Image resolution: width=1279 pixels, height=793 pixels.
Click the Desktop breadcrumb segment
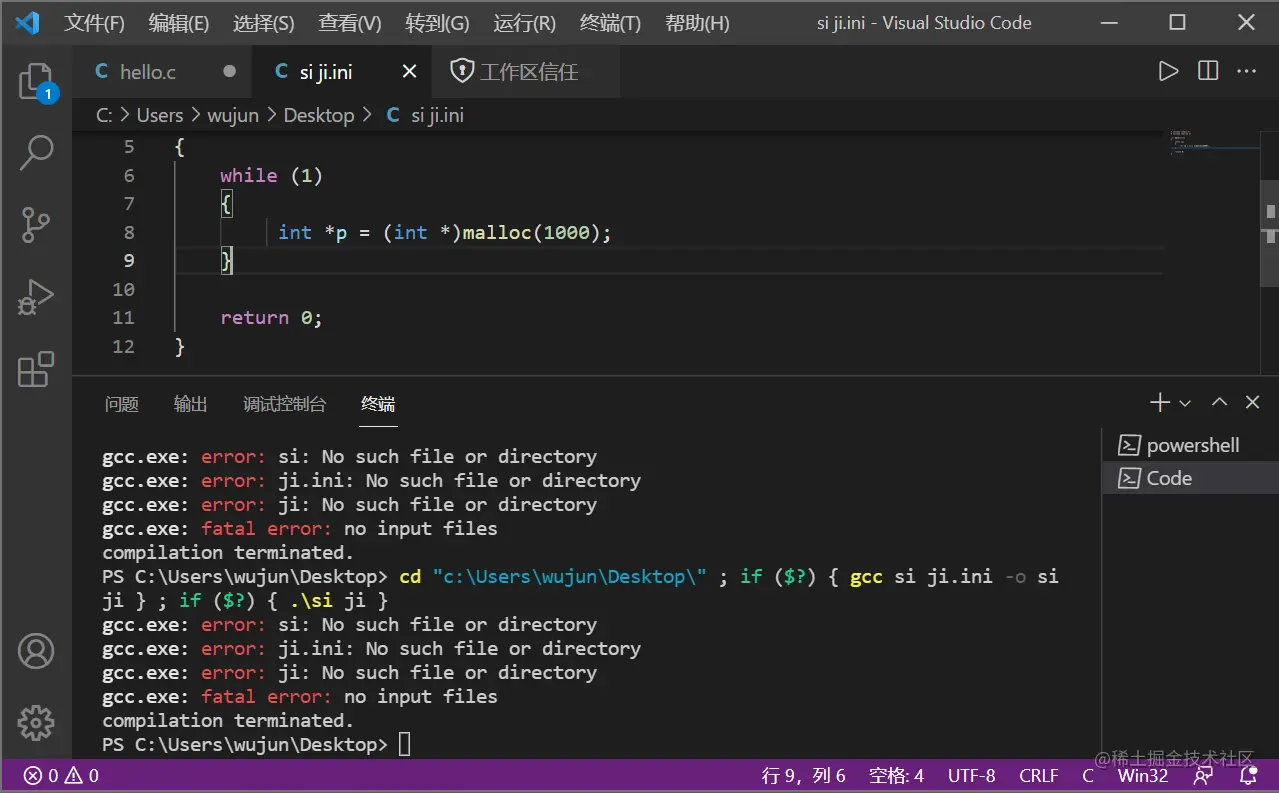pos(319,115)
